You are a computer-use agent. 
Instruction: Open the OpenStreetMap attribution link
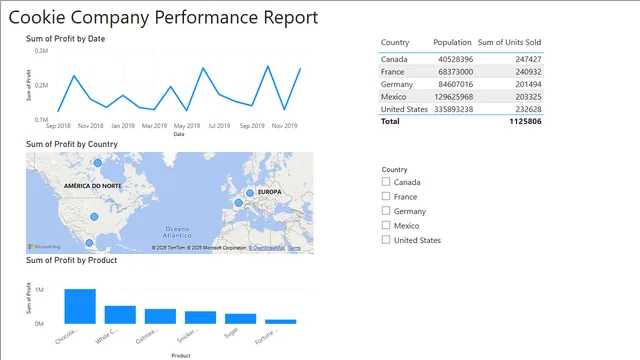tap(267, 248)
